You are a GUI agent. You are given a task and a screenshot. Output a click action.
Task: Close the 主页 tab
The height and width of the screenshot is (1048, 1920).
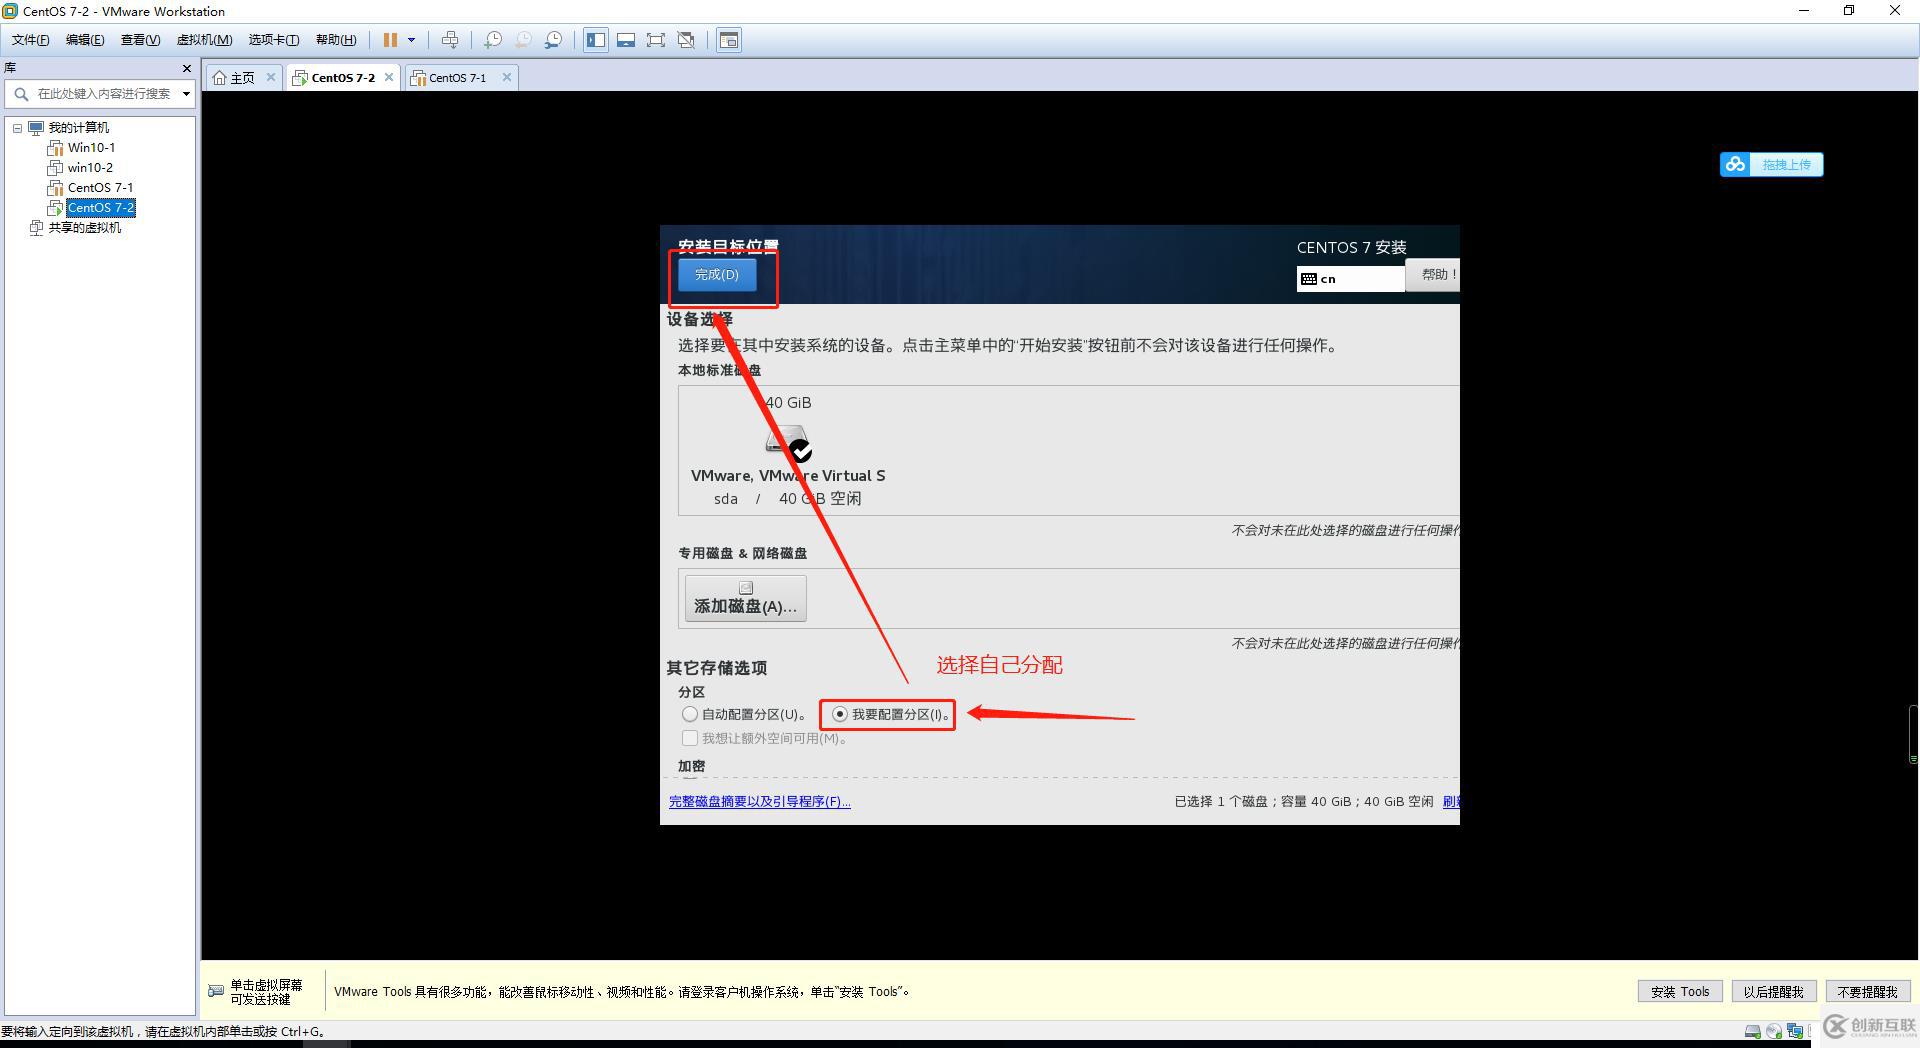point(271,77)
